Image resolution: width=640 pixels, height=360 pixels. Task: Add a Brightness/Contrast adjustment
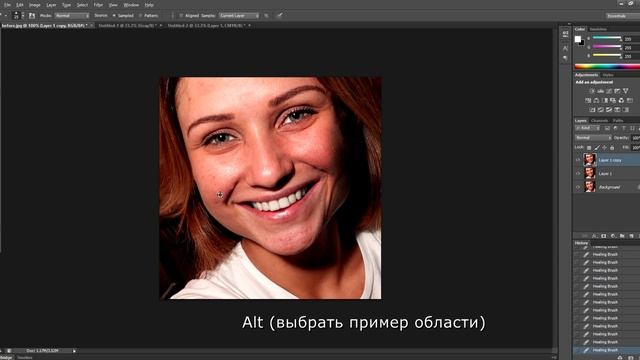tap(592, 91)
